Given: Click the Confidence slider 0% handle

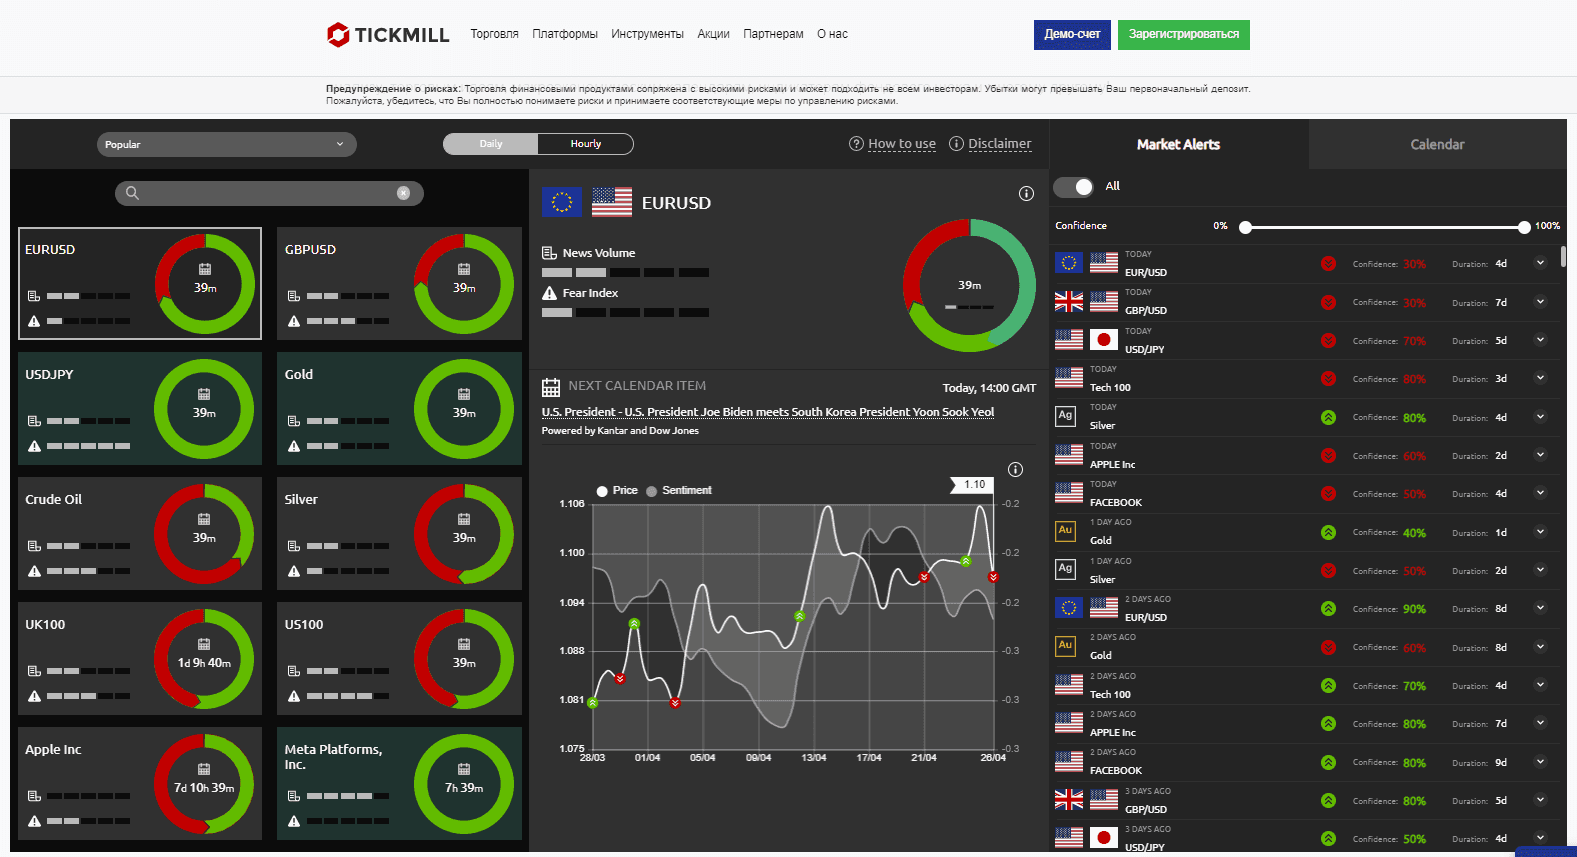Looking at the screenshot, I should (x=1245, y=227).
